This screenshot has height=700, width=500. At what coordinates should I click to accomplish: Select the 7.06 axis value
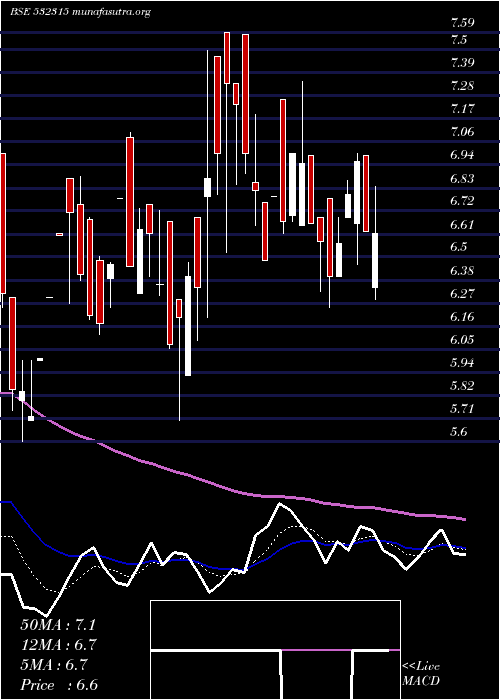[462, 132]
